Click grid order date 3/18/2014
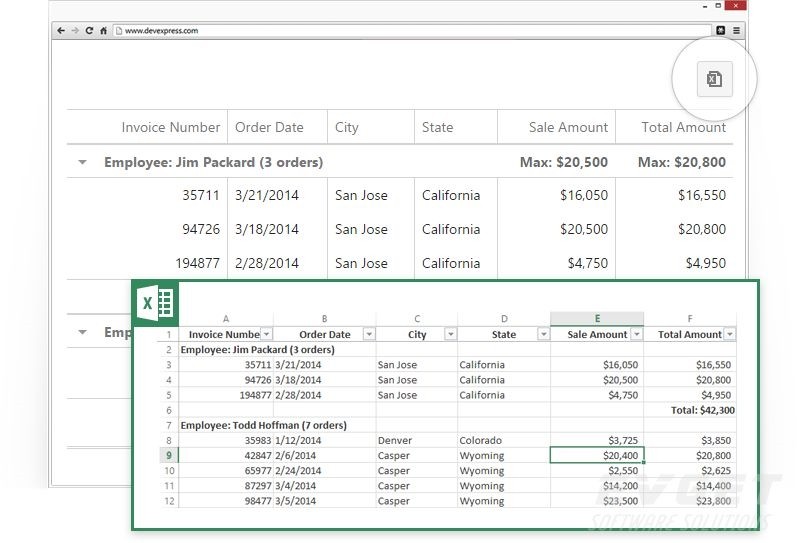Screen dimensions: 797x543 pos(266,229)
